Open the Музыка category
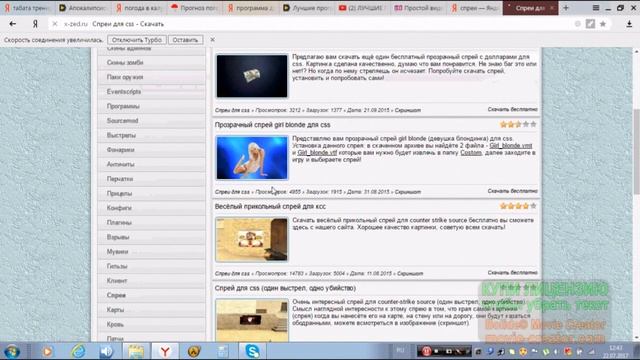Viewport: 640px width, 360px height. [x=151, y=251]
